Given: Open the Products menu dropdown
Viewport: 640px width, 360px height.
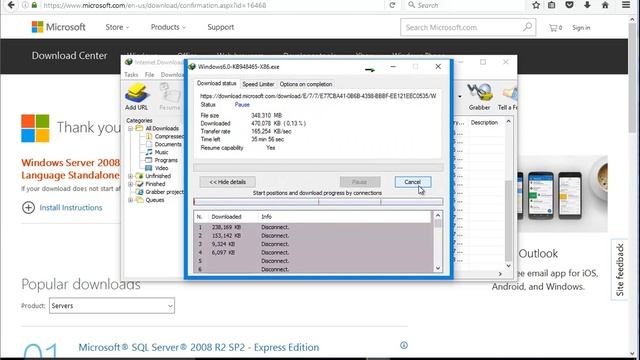Looking at the screenshot, I should pyautogui.click(x=168, y=27).
